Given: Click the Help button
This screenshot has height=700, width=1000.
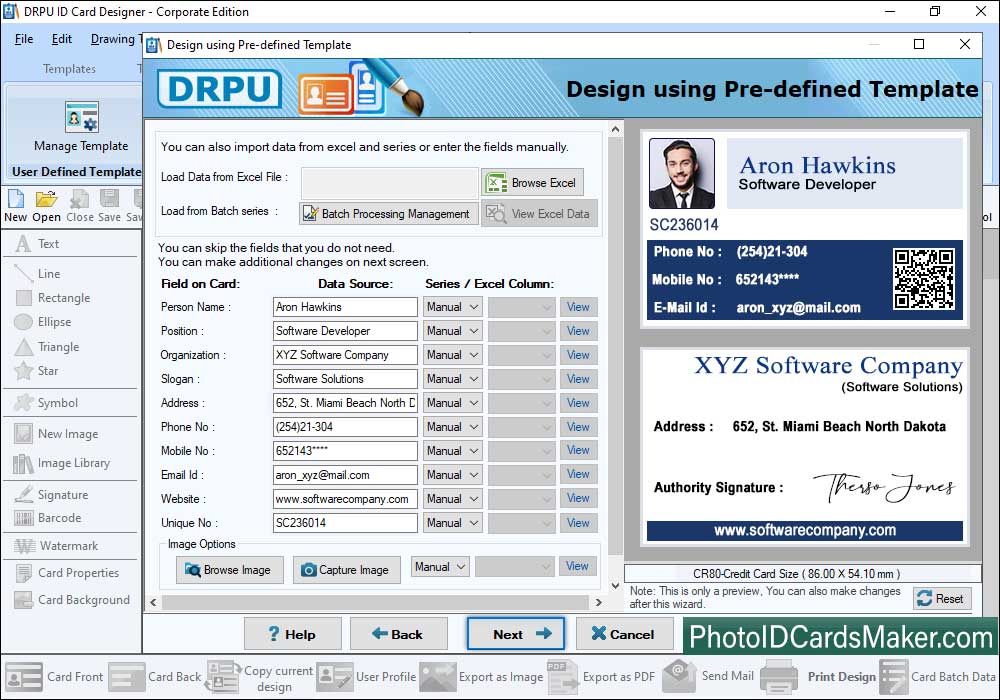Looking at the screenshot, I should click(x=293, y=634).
